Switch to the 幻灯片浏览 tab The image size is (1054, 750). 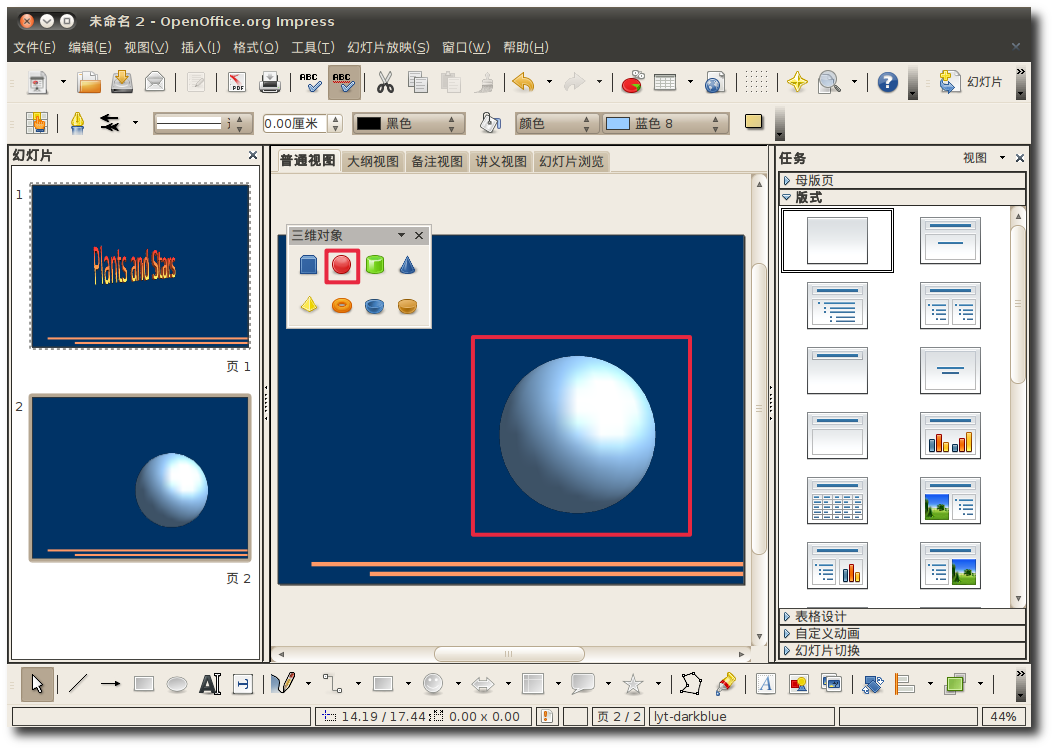(x=571, y=161)
